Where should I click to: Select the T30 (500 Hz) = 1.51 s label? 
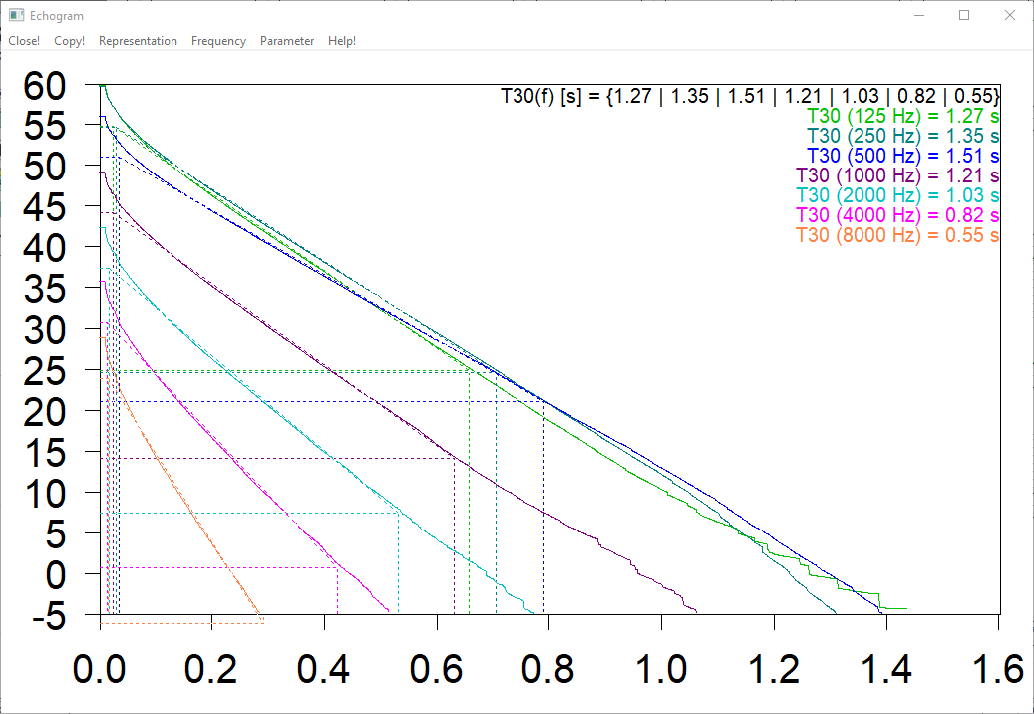coord(903,156)
